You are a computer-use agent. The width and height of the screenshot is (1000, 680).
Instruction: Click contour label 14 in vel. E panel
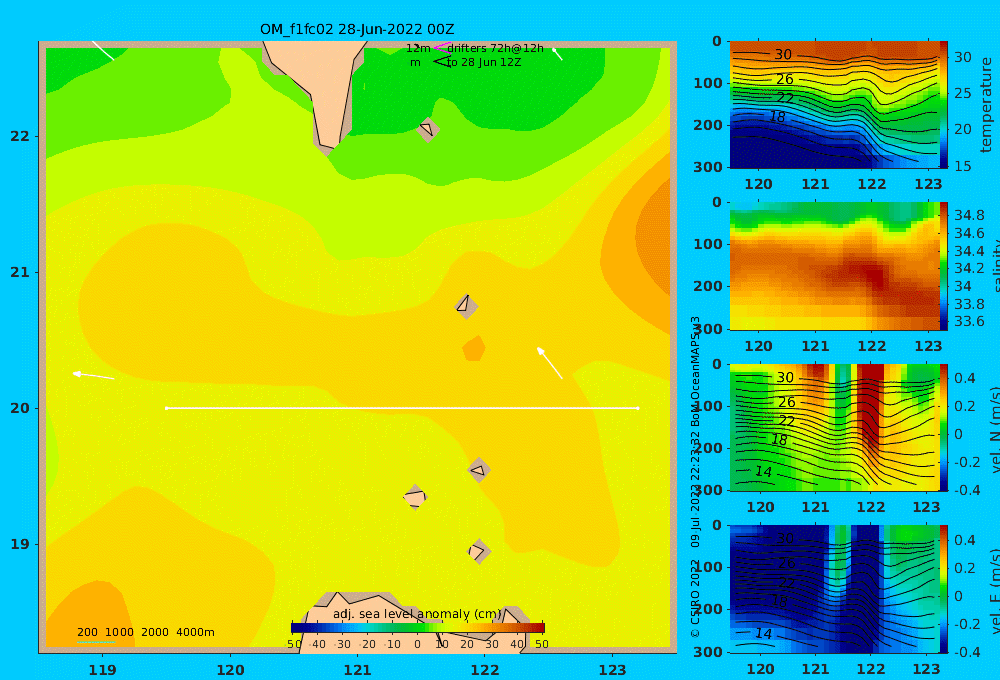(x=763, y=633)
